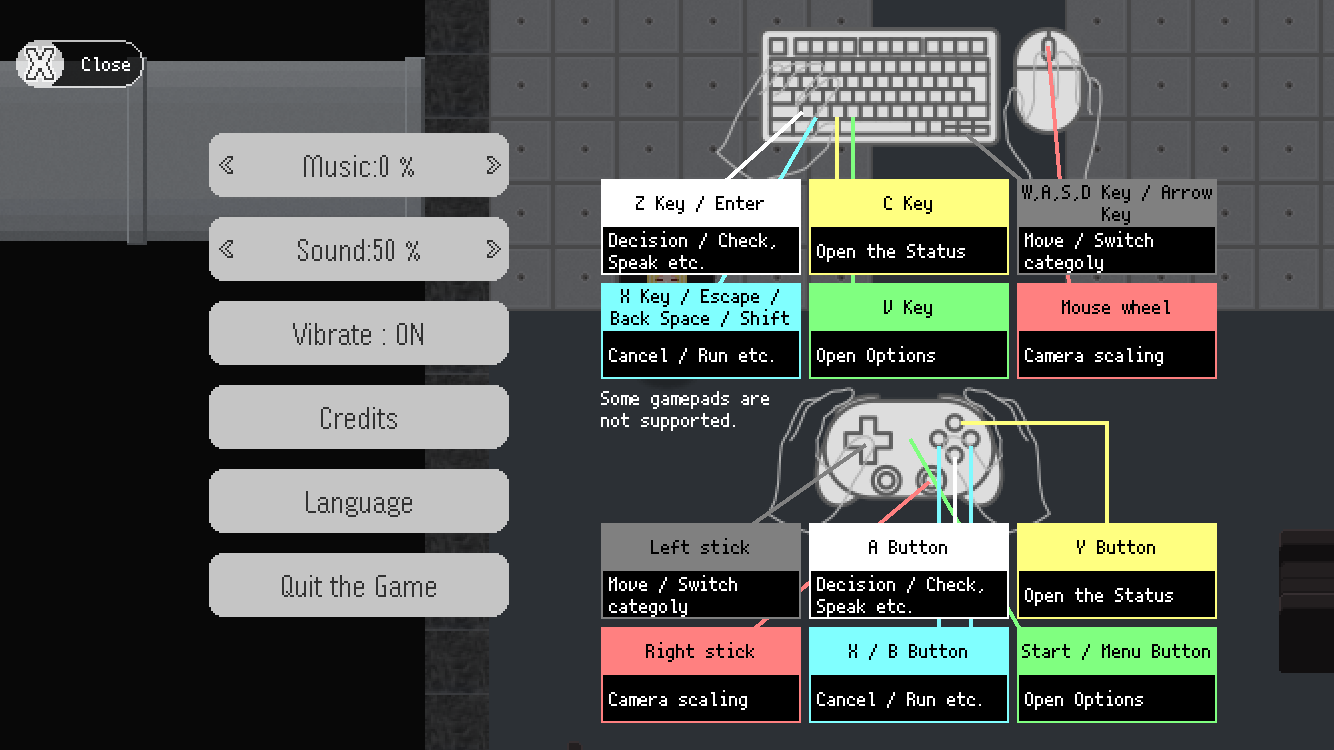Viewport: 1334px width, 750px height.
Task: Decrease Music volume with left arrow
Action: 227,165
